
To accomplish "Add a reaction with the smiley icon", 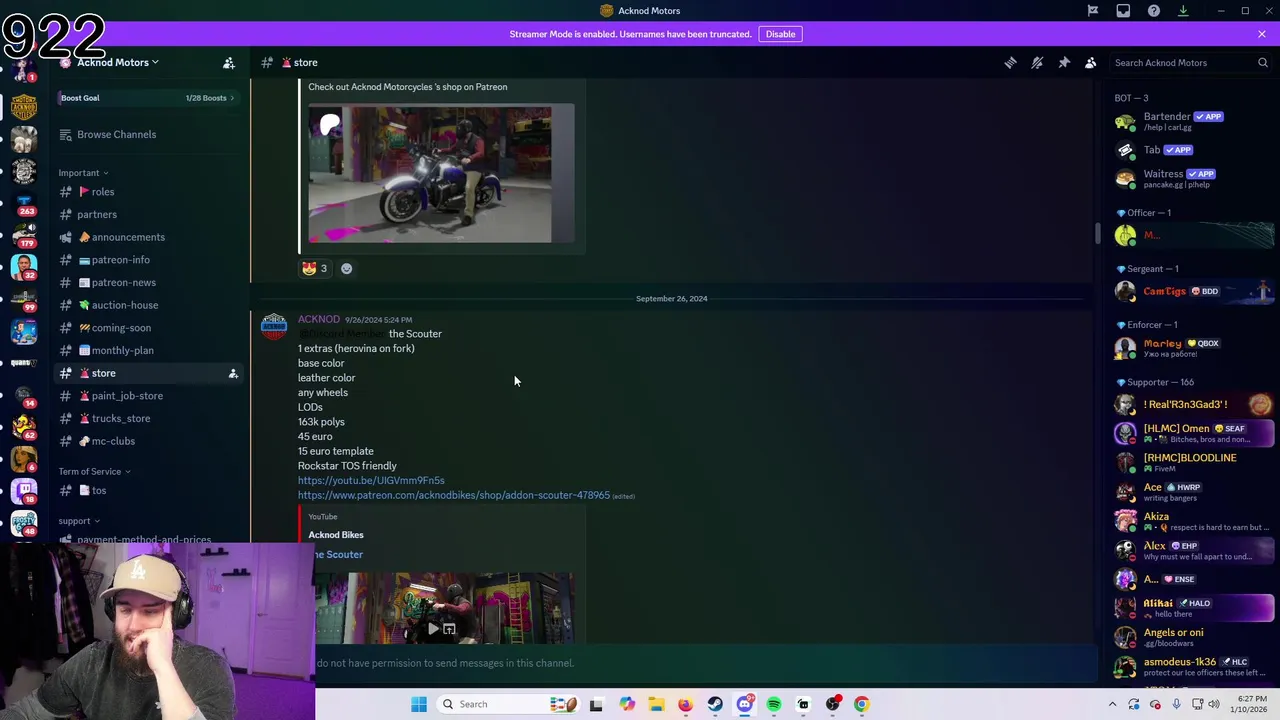I will 346,268.
